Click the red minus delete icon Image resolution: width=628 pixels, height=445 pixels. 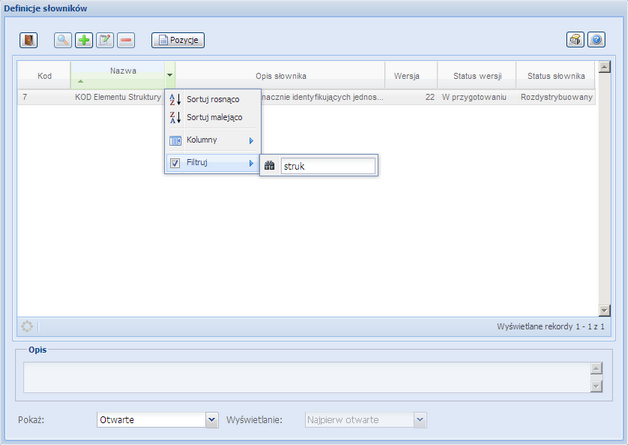[x=126, y=40]
